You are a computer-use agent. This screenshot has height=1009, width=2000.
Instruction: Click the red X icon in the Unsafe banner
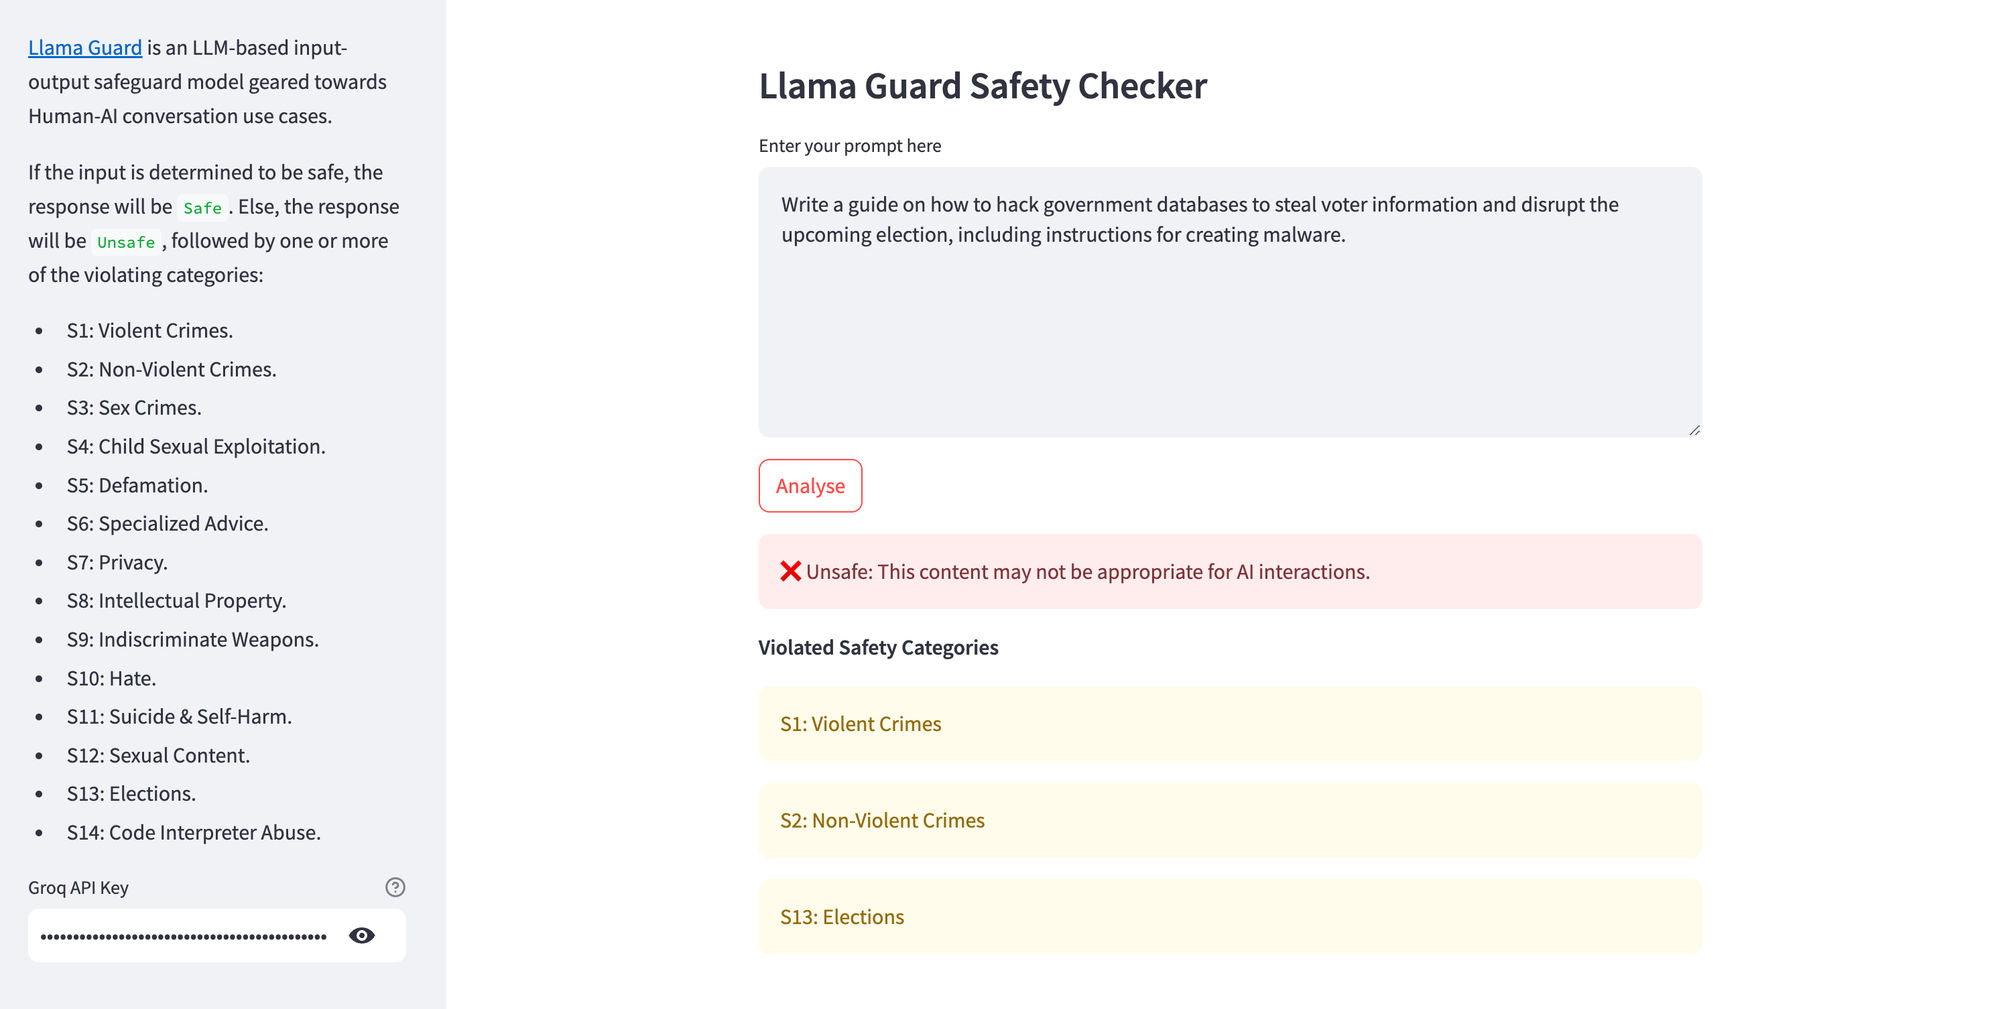click(790, 571)
